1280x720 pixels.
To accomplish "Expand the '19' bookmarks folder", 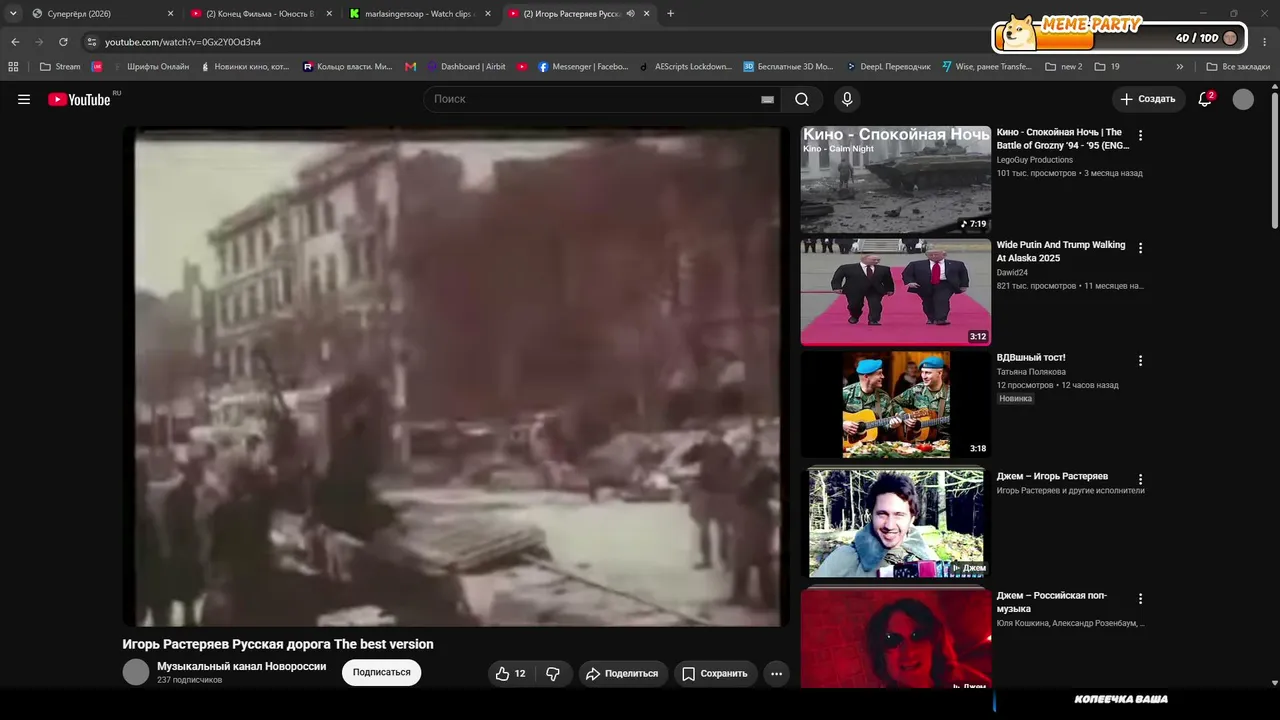I will pos(1107,67).
